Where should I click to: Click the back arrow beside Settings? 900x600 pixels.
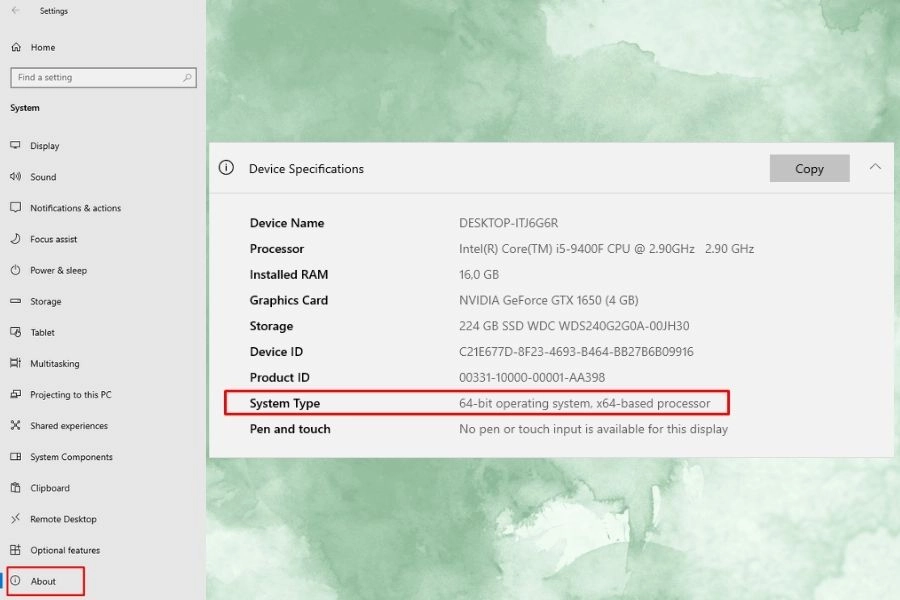click(x=15, y=10)
